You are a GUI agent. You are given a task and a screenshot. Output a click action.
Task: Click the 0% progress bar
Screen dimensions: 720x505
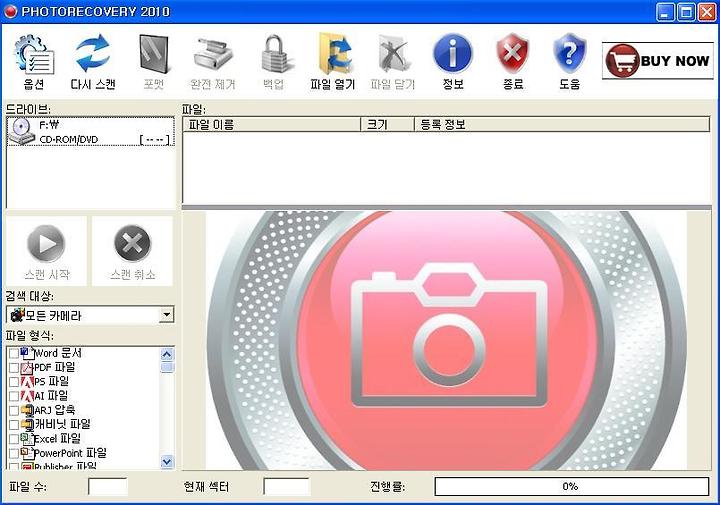point(572,486)
